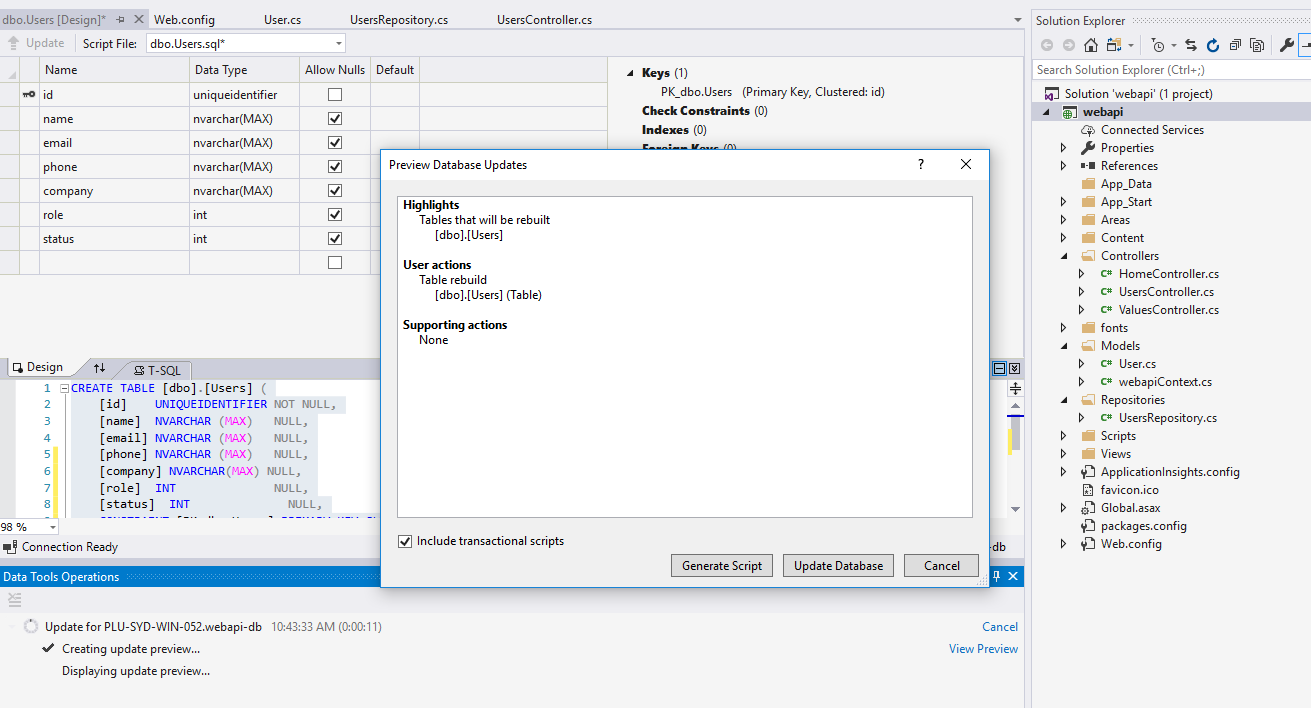Toggle Allow Nulls for the id column

[335, 95]
